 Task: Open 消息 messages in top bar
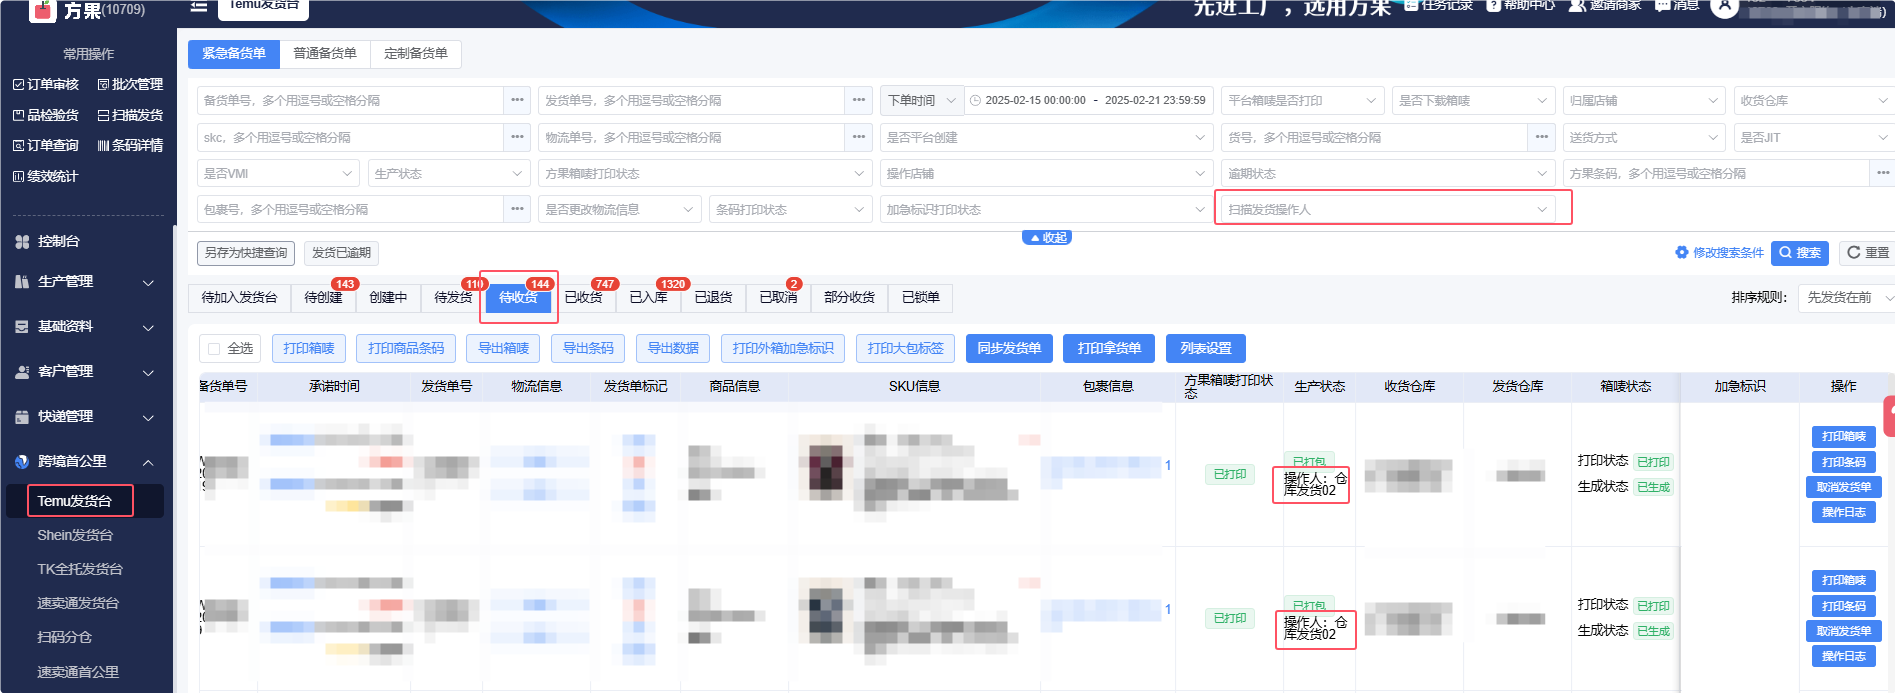[x=1677, y=6]
